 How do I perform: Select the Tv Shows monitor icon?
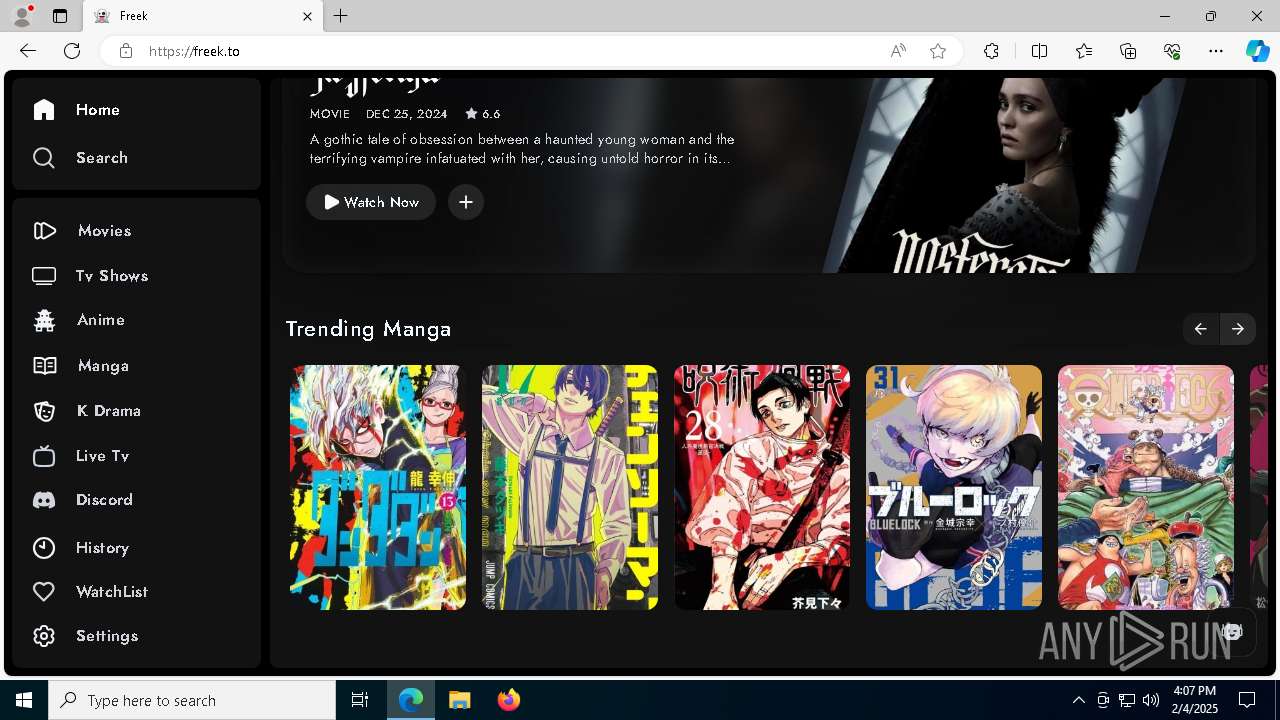point(44,276)
